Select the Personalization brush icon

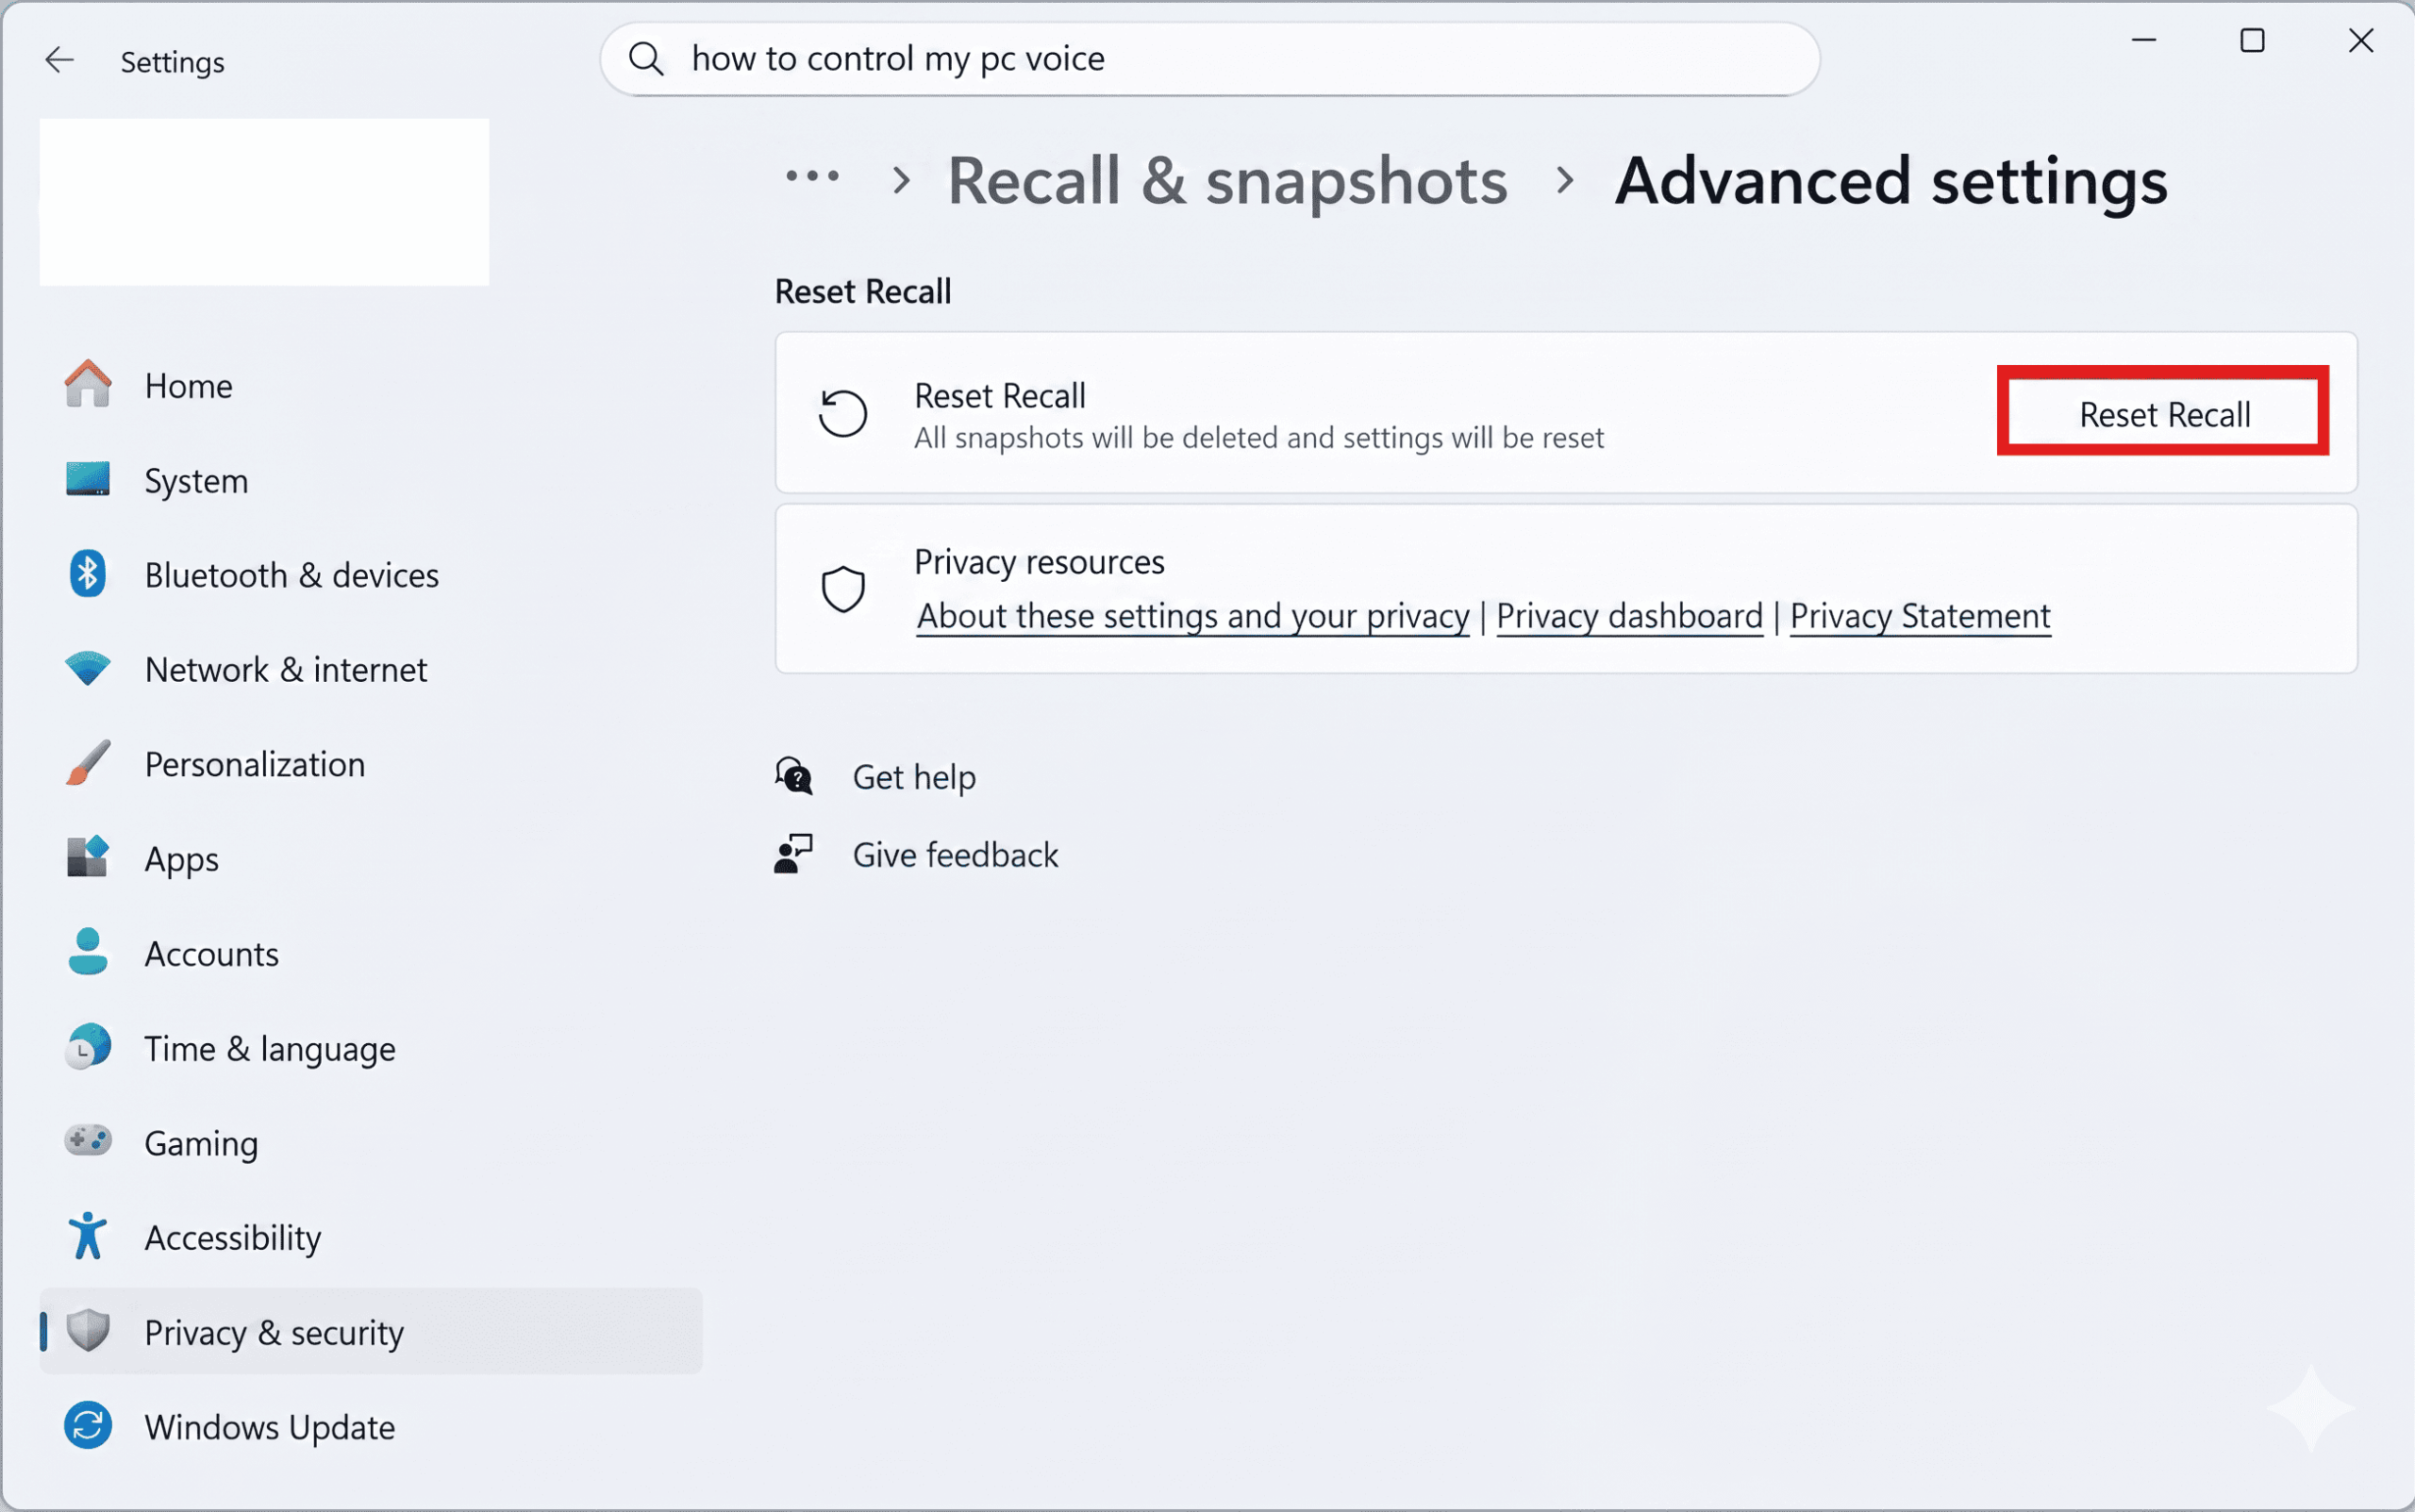(87, 763)
